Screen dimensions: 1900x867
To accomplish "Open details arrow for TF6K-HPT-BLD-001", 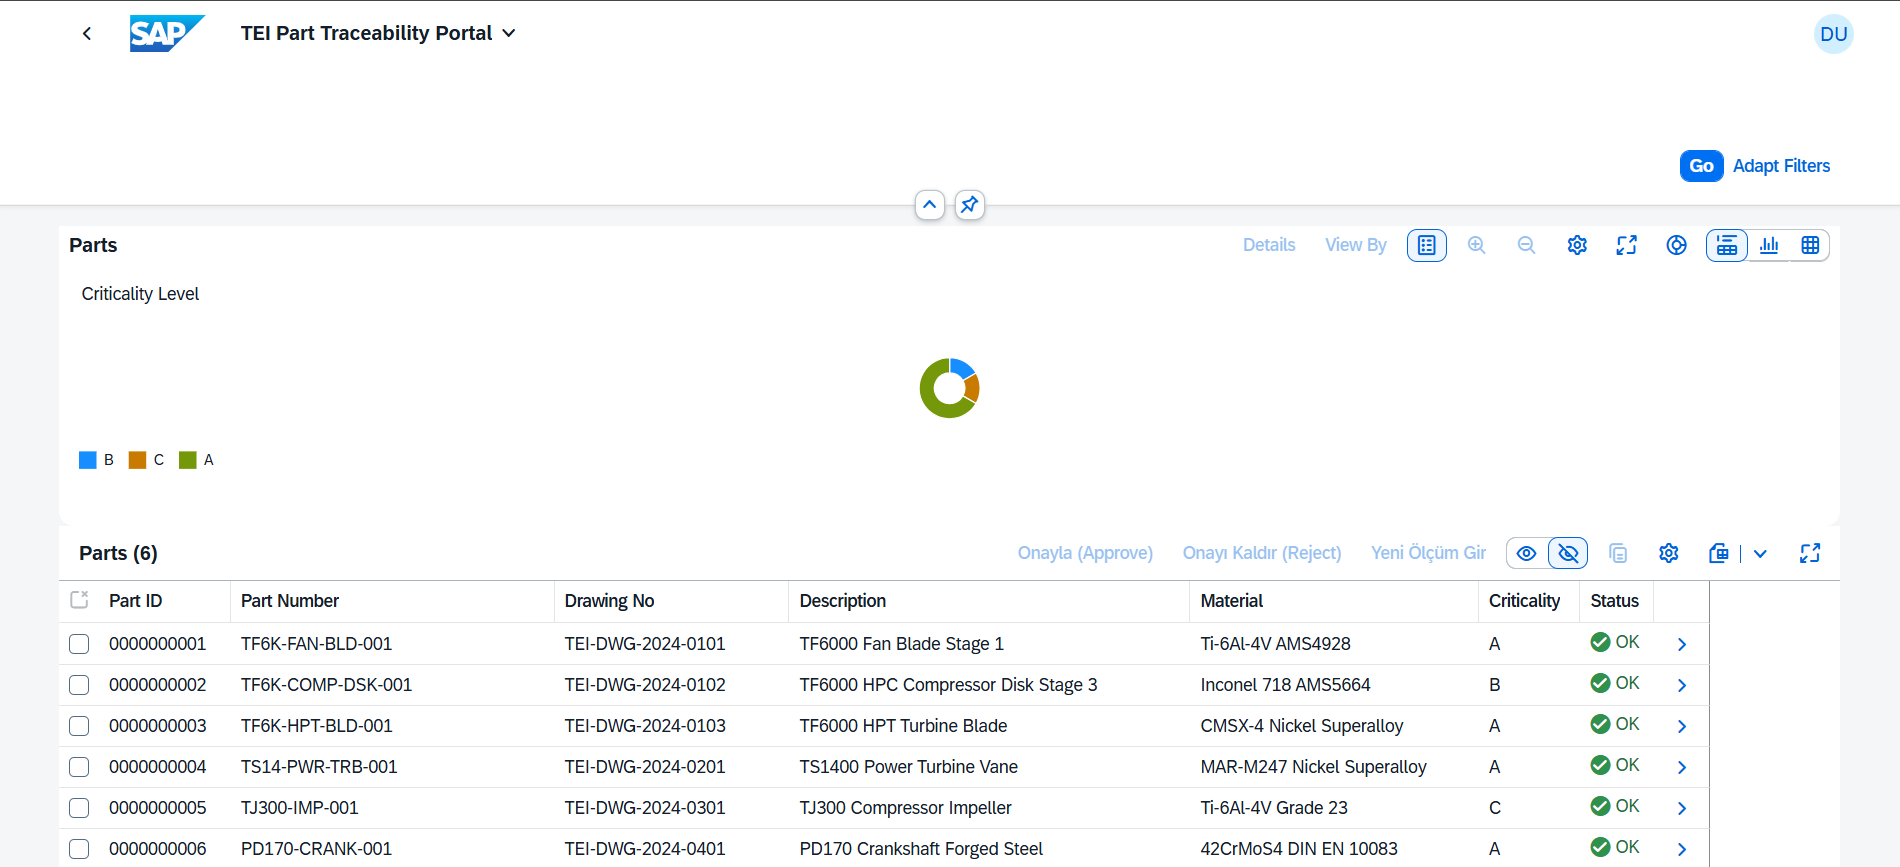I will point(1682,726).
